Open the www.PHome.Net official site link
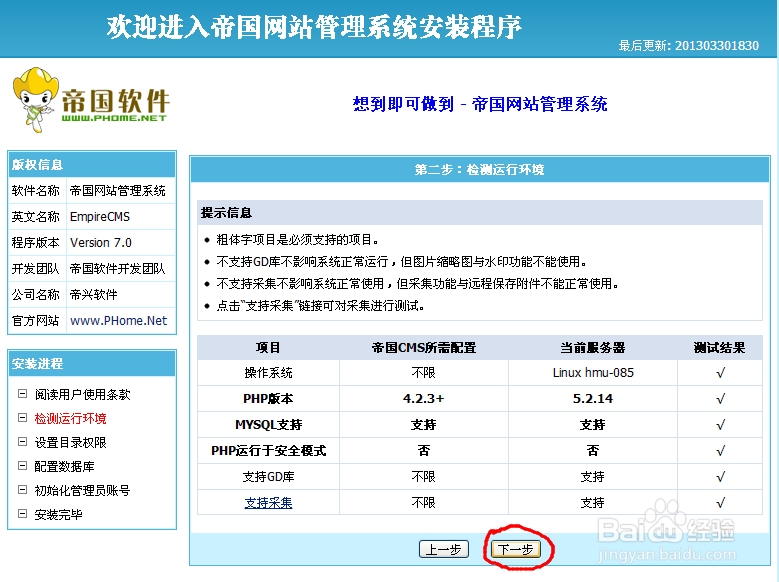The image size is (779, 582). click(118, 321)
